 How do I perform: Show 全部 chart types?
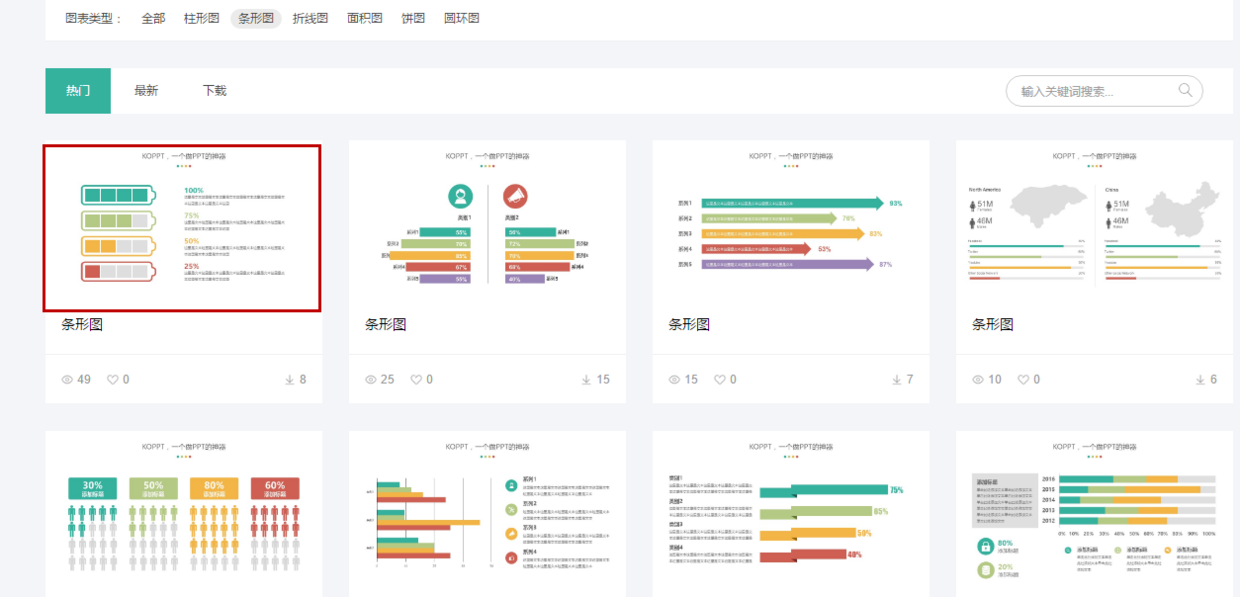(153, 18)
